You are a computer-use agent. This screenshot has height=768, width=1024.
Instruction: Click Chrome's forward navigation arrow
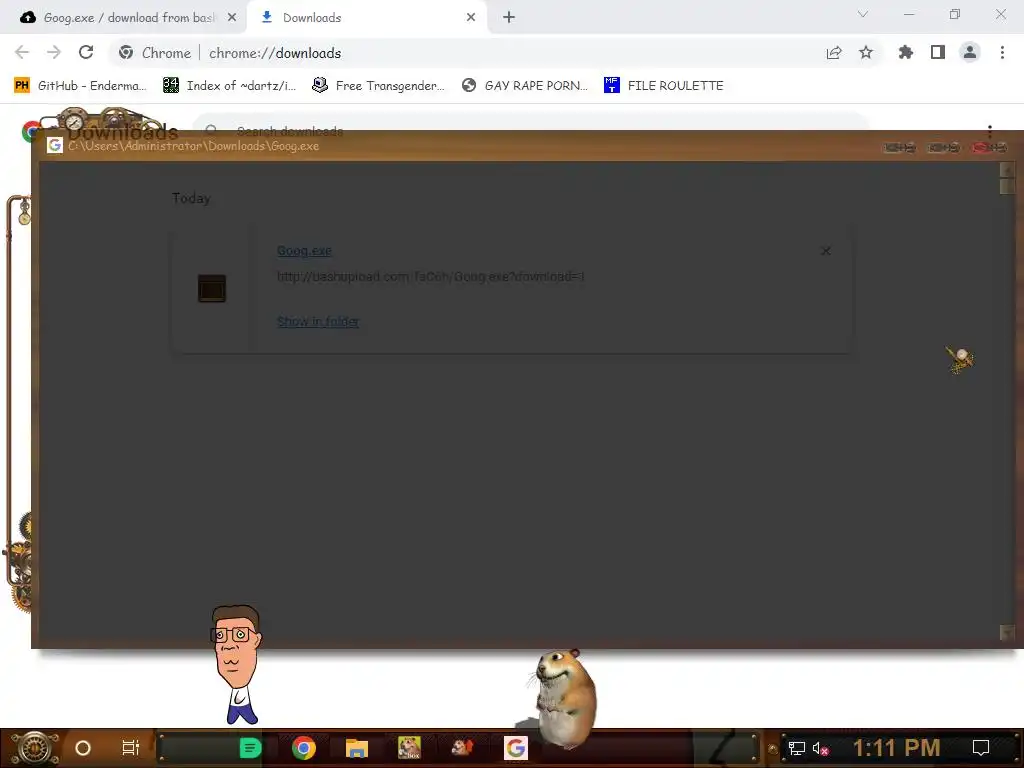[54, 53]
